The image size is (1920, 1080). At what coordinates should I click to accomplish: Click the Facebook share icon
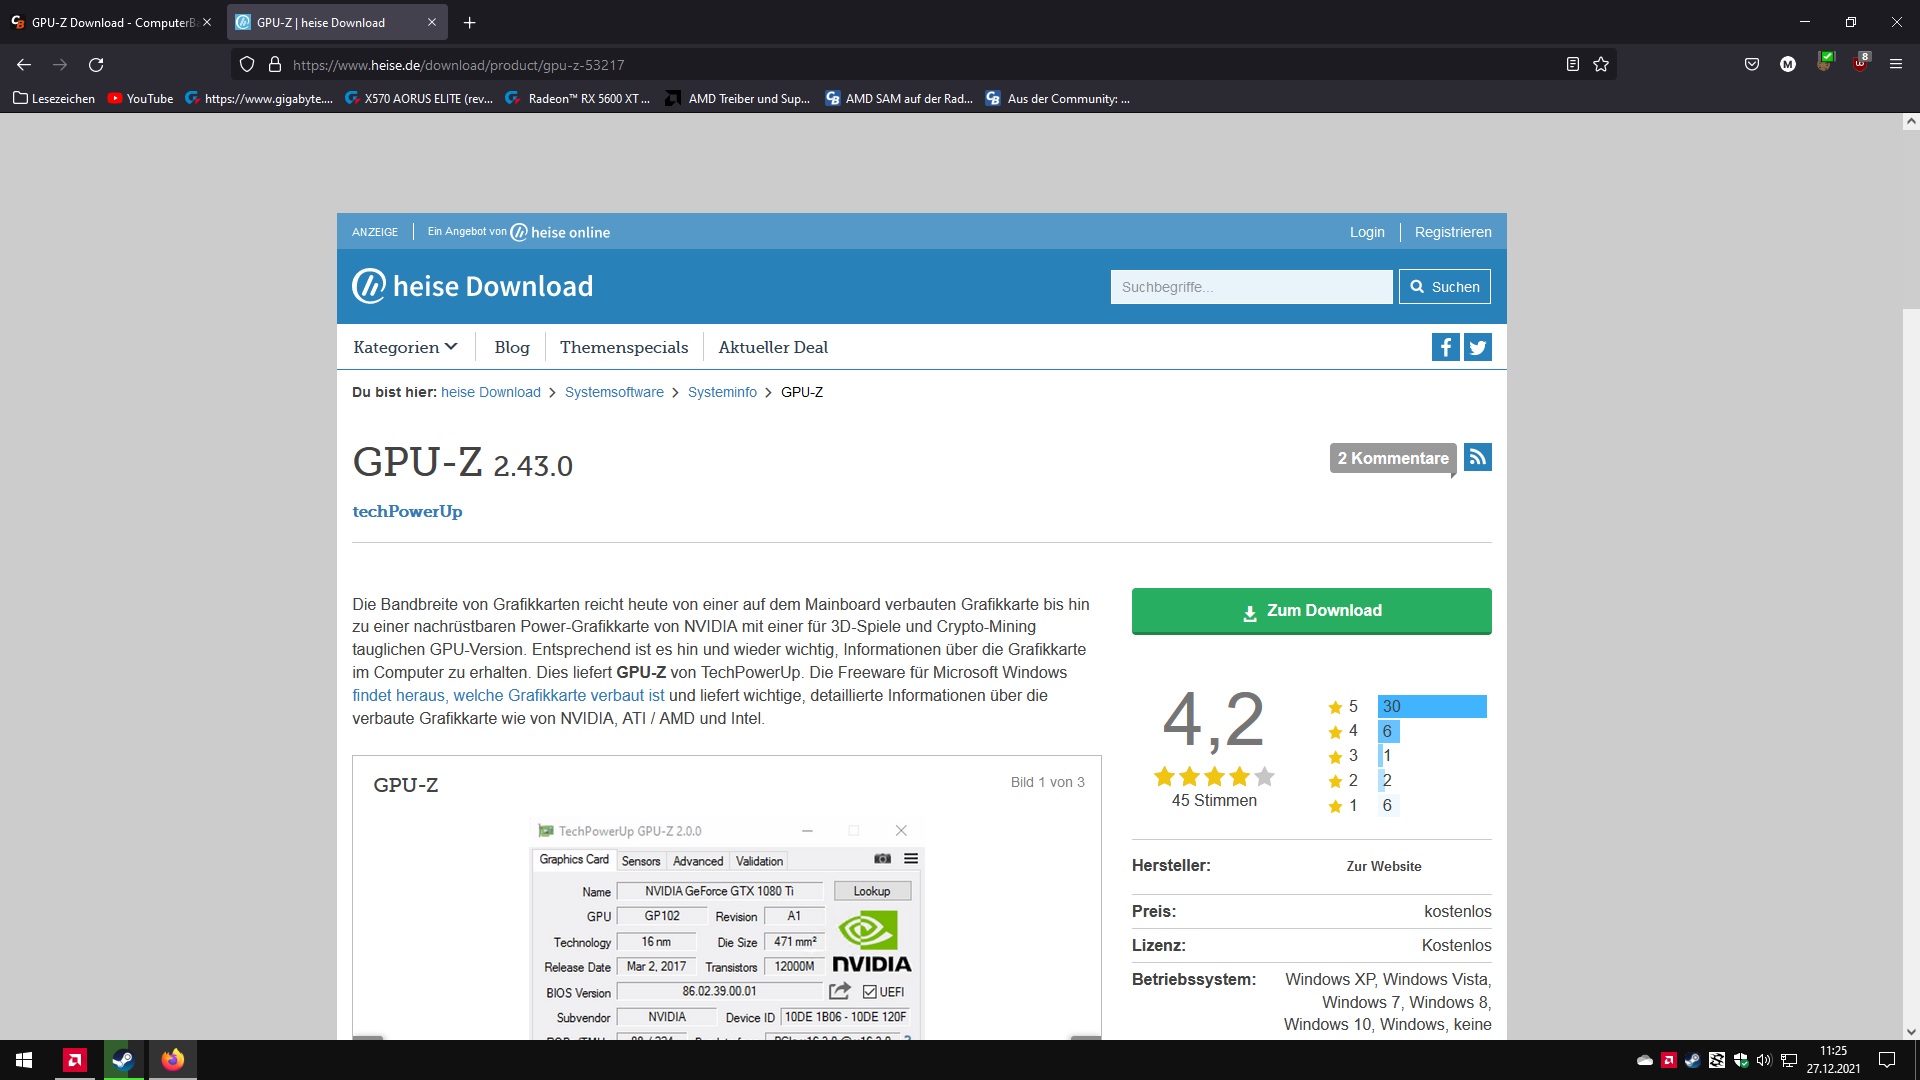[1445, 347]
